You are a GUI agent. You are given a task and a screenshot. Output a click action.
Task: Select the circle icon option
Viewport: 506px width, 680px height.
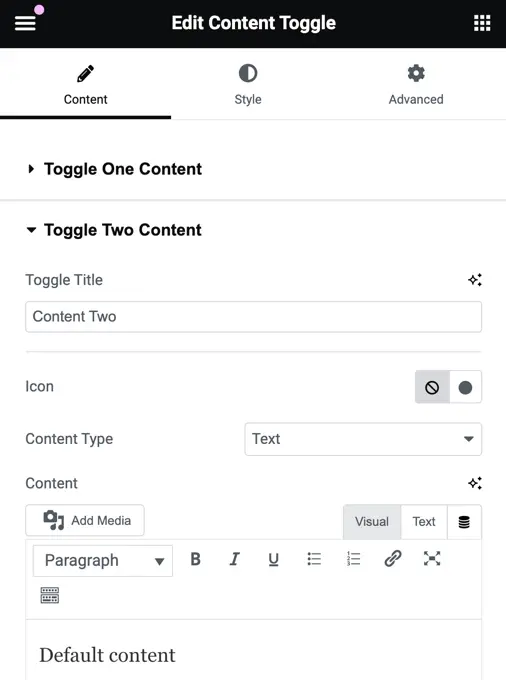tap(465, 387)
